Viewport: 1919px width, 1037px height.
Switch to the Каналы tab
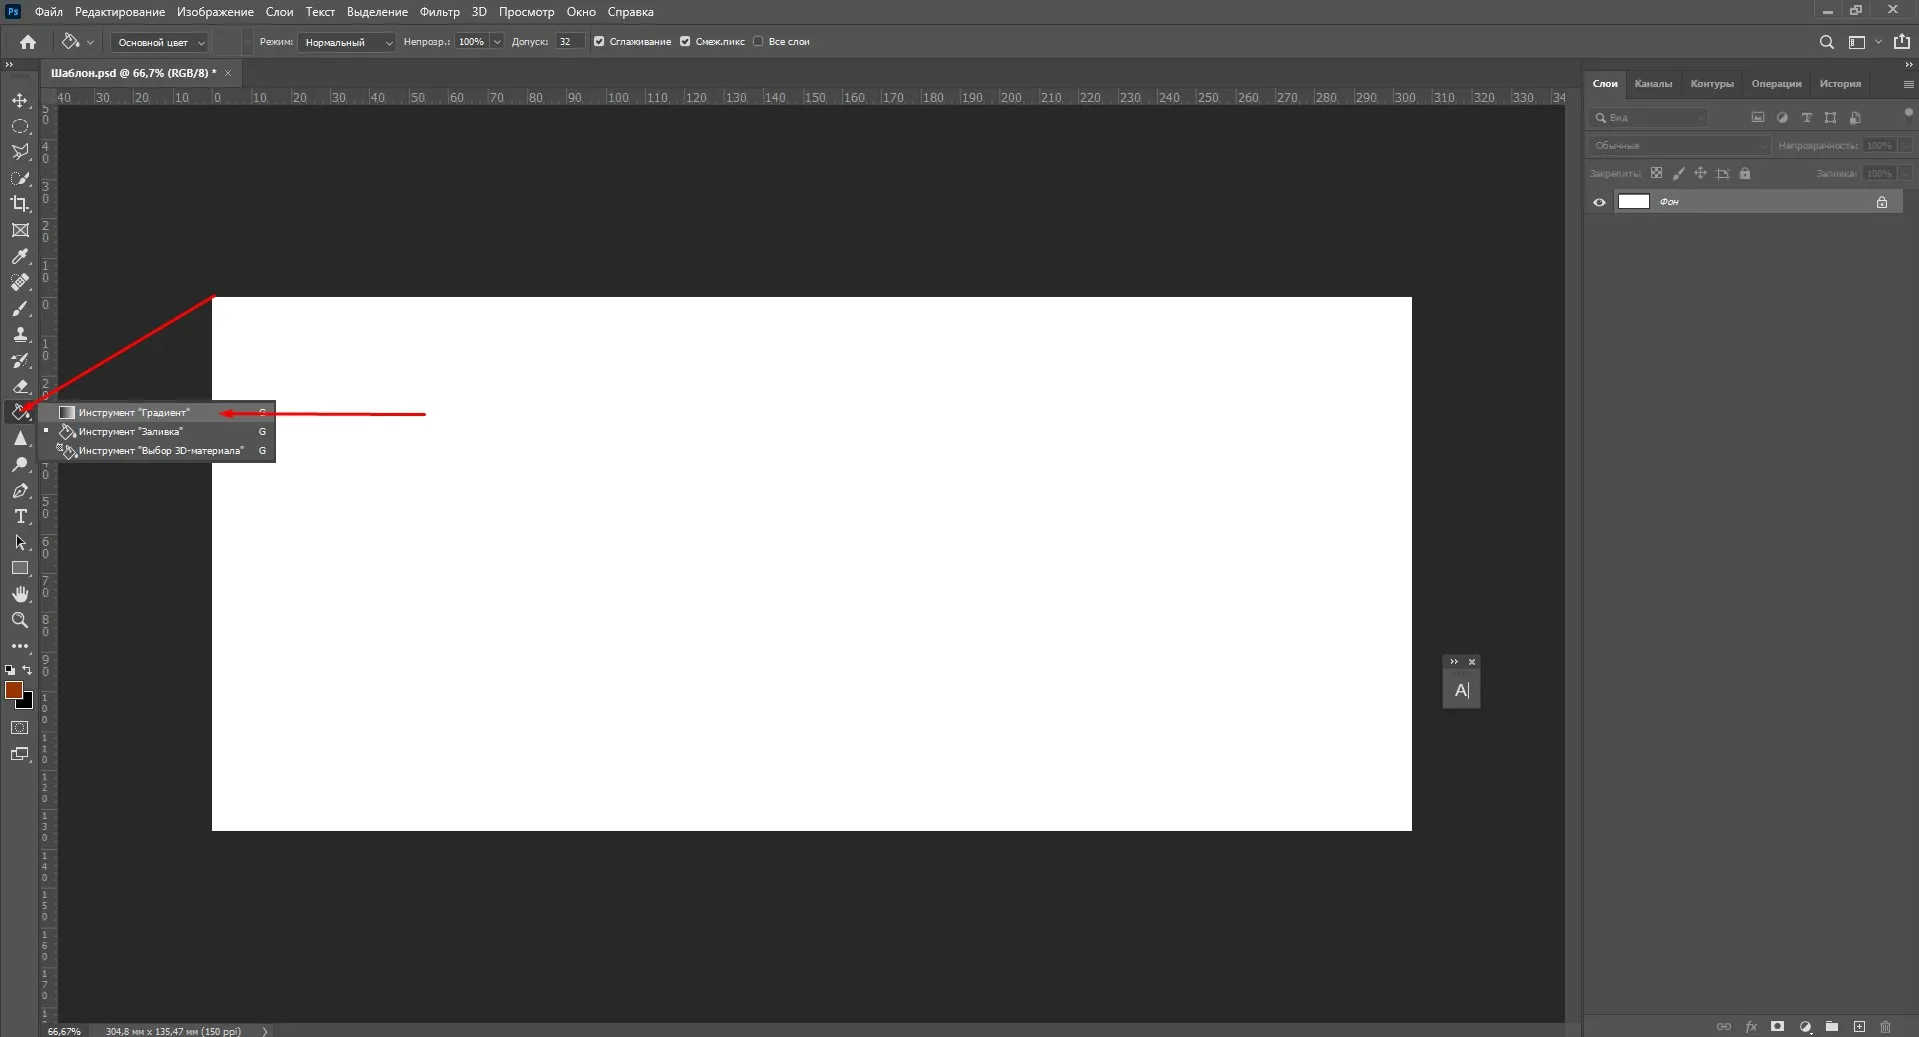click(1653, 84)
